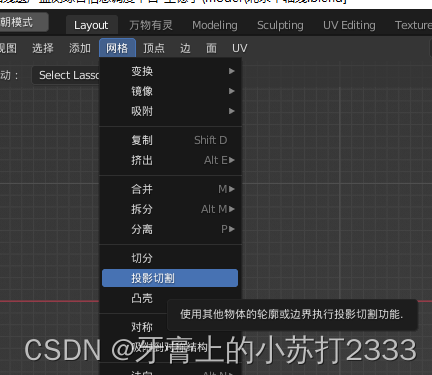This screenshot has width=432, height=375.
Task: Select the highlighted 投影切割 entry
Action: click(170, 278)
